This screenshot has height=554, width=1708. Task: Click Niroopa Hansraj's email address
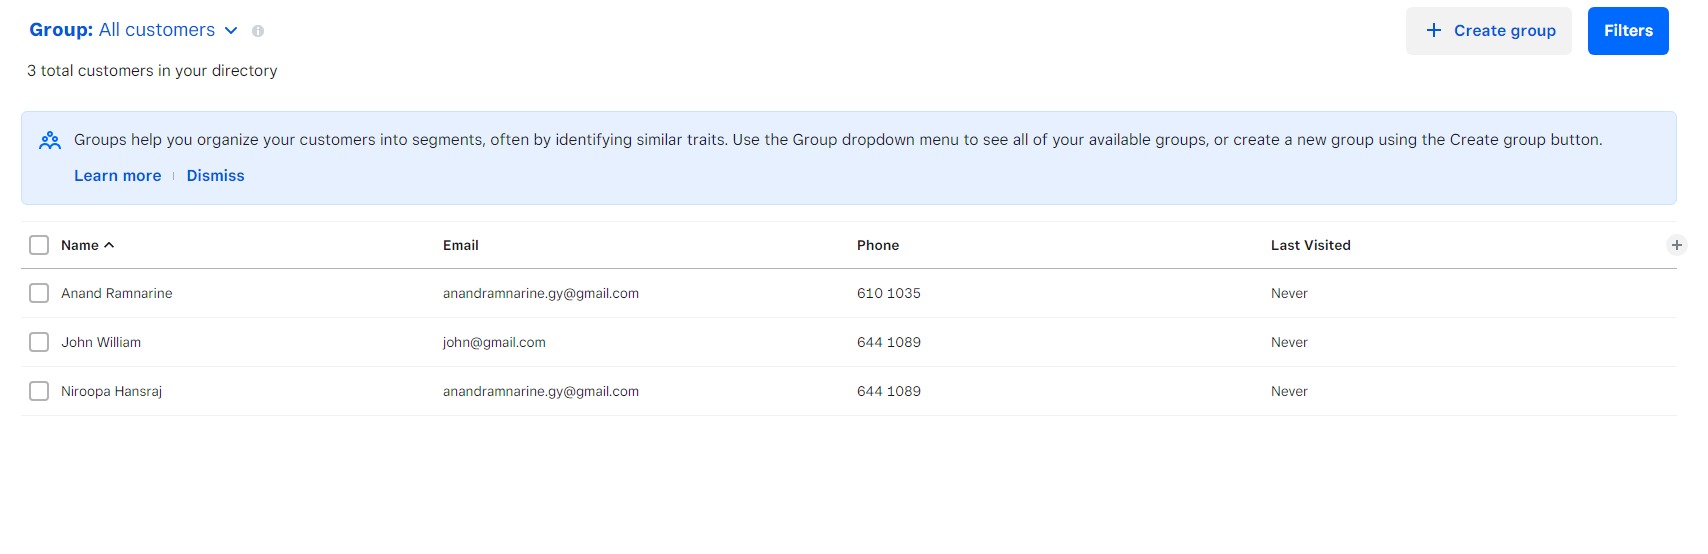541,391
